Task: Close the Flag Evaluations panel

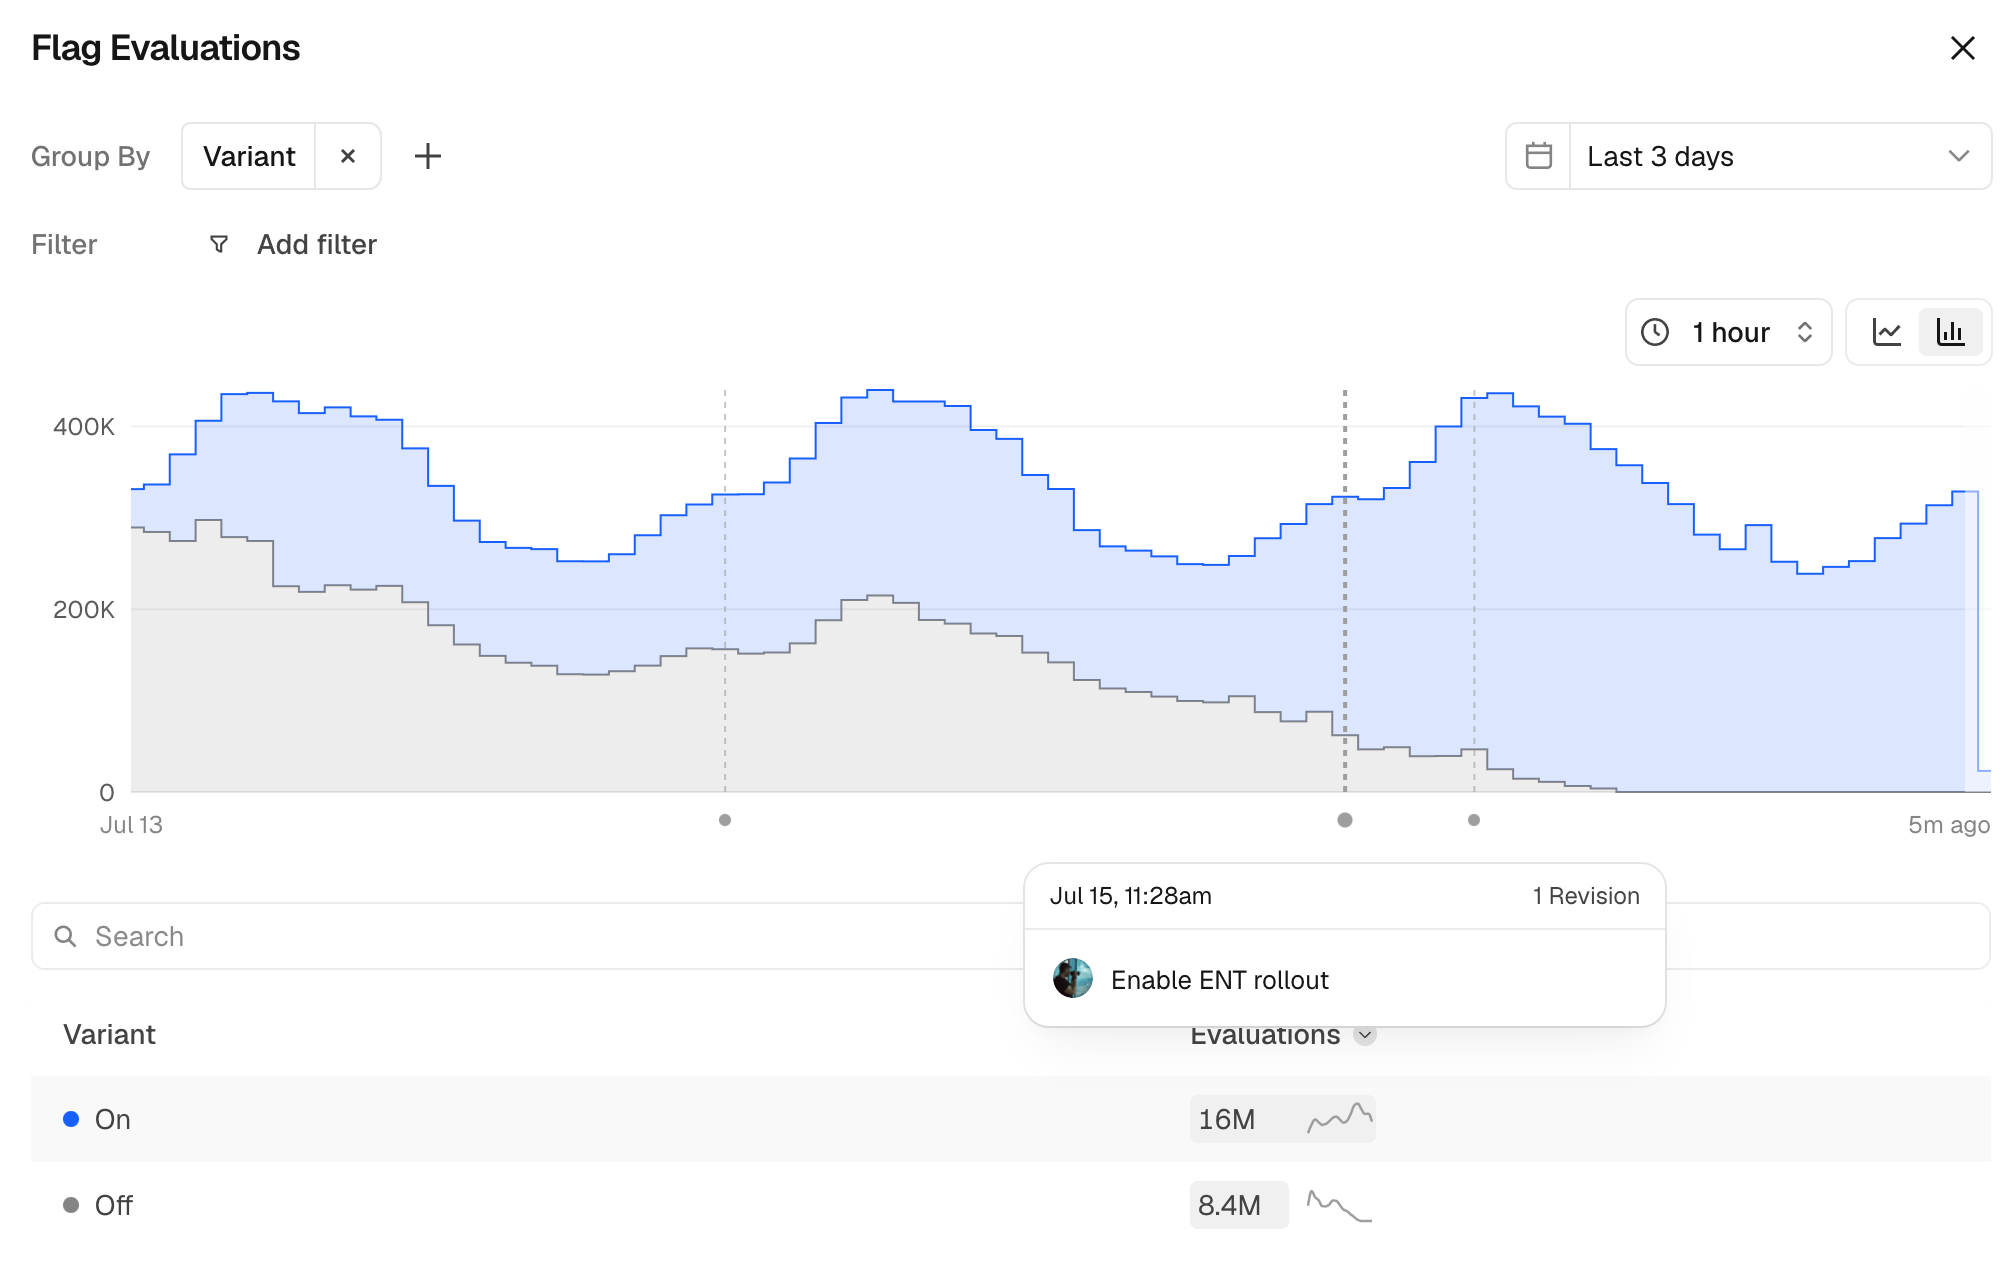Action: pos(1962,48)
